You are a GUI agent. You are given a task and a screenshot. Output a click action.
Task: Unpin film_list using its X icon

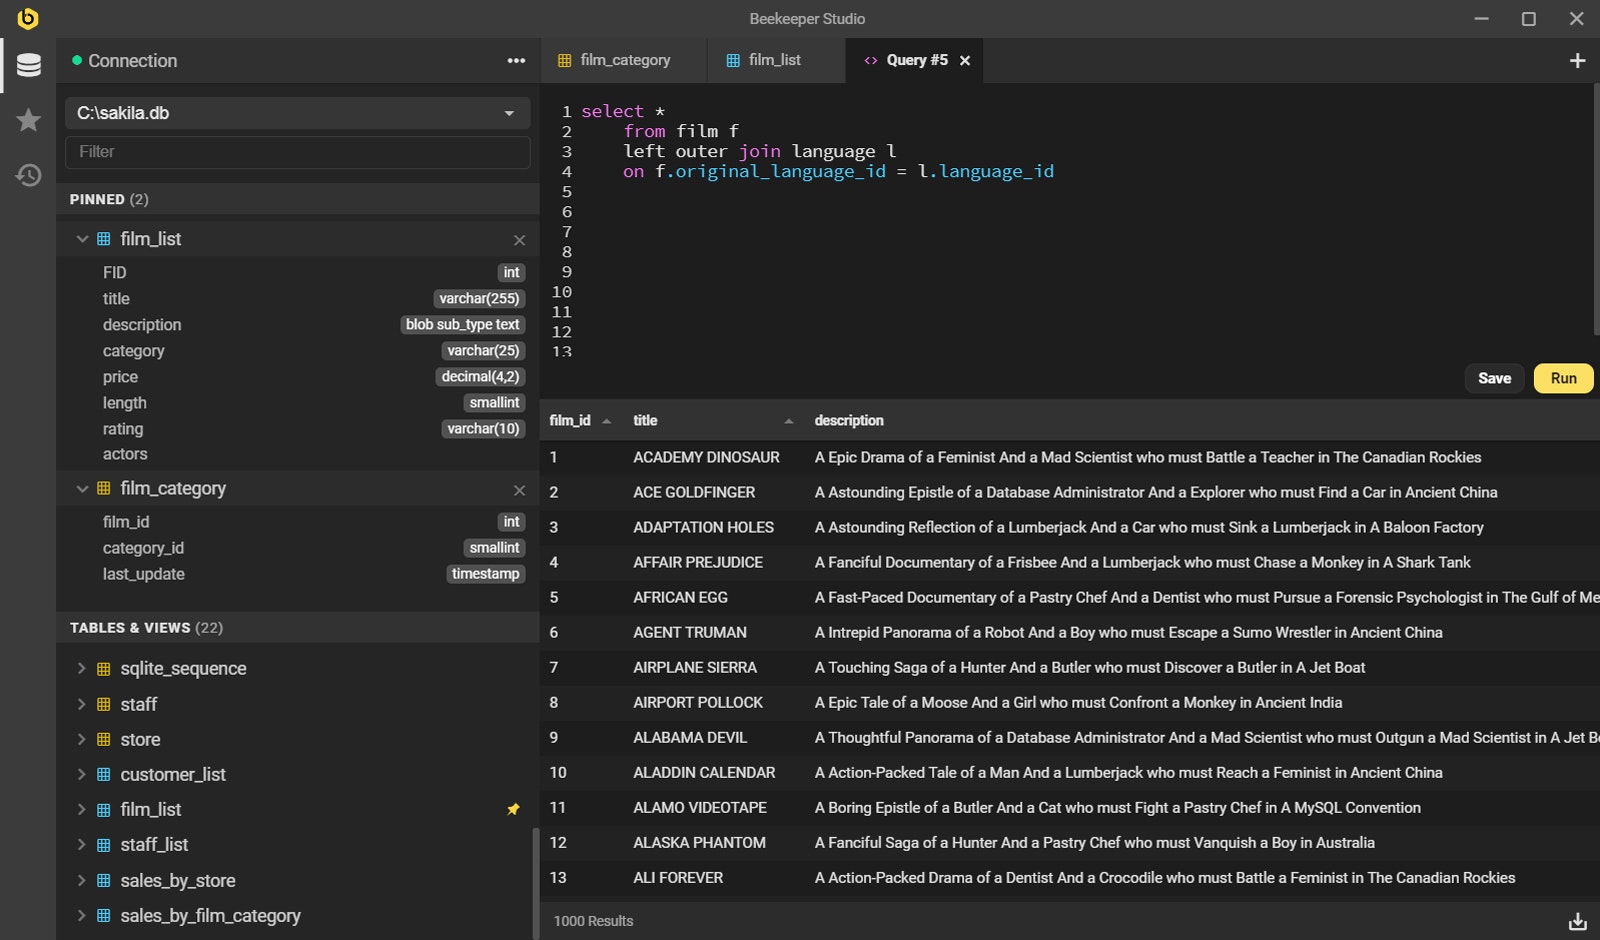pos(519,240)
